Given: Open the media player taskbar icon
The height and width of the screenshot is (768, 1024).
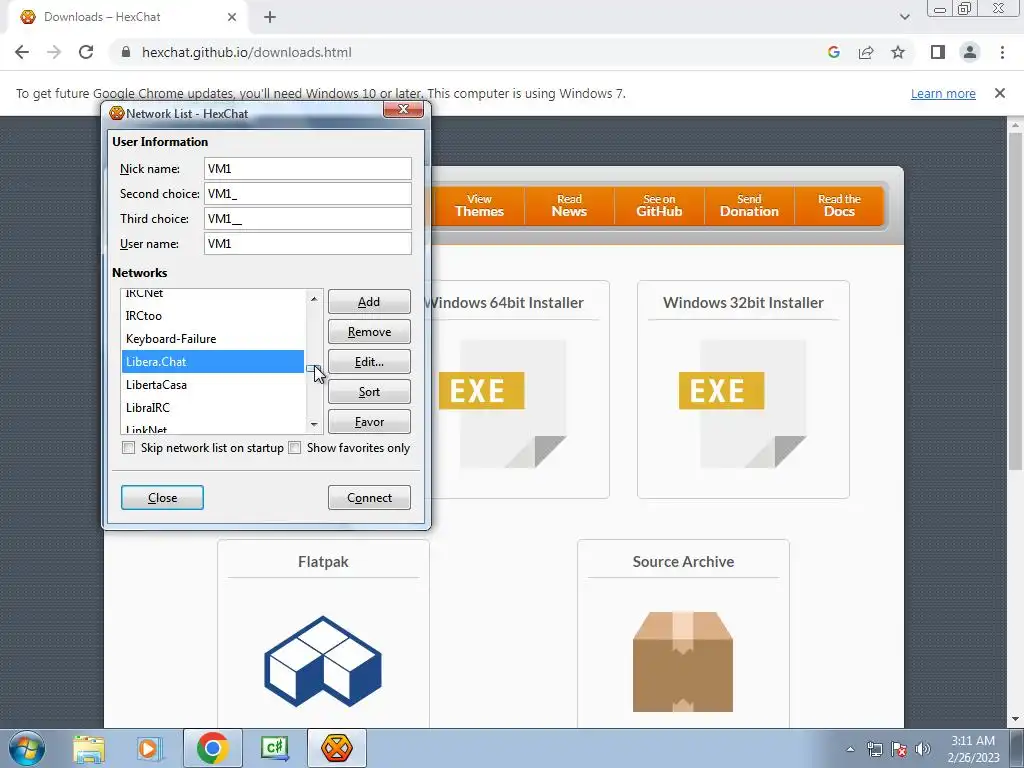Looking at the screenshot, I should click(150, 748).
